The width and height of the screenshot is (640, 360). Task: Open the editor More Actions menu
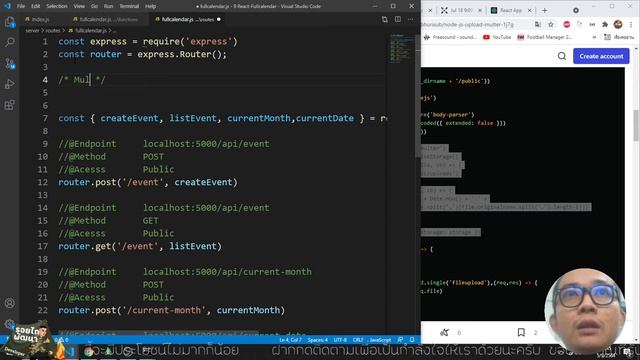pyautogui.click(x=410, y=19)
